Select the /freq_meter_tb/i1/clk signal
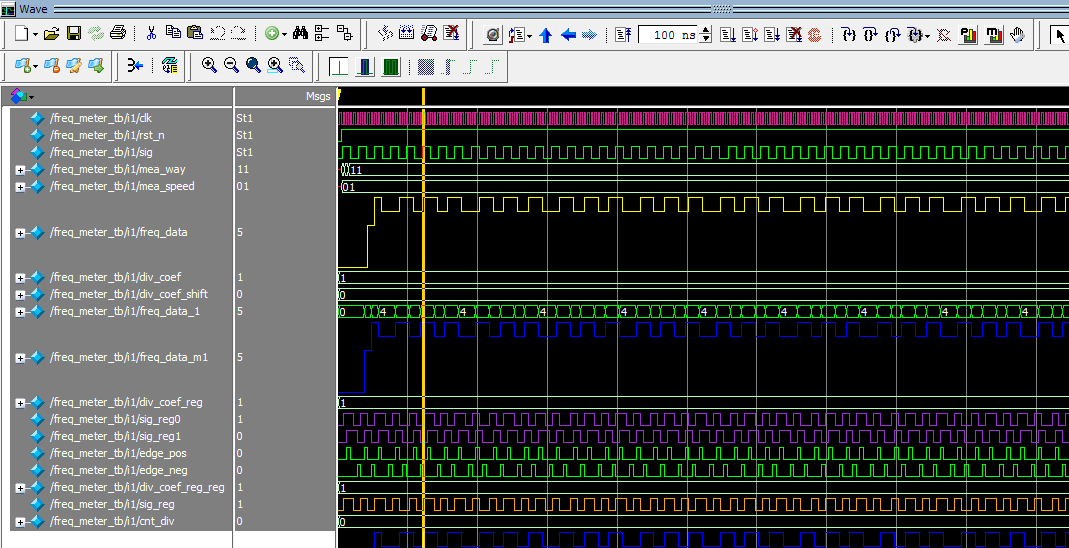This screenshot has height=548, width=1069. [x=102, y=118]
